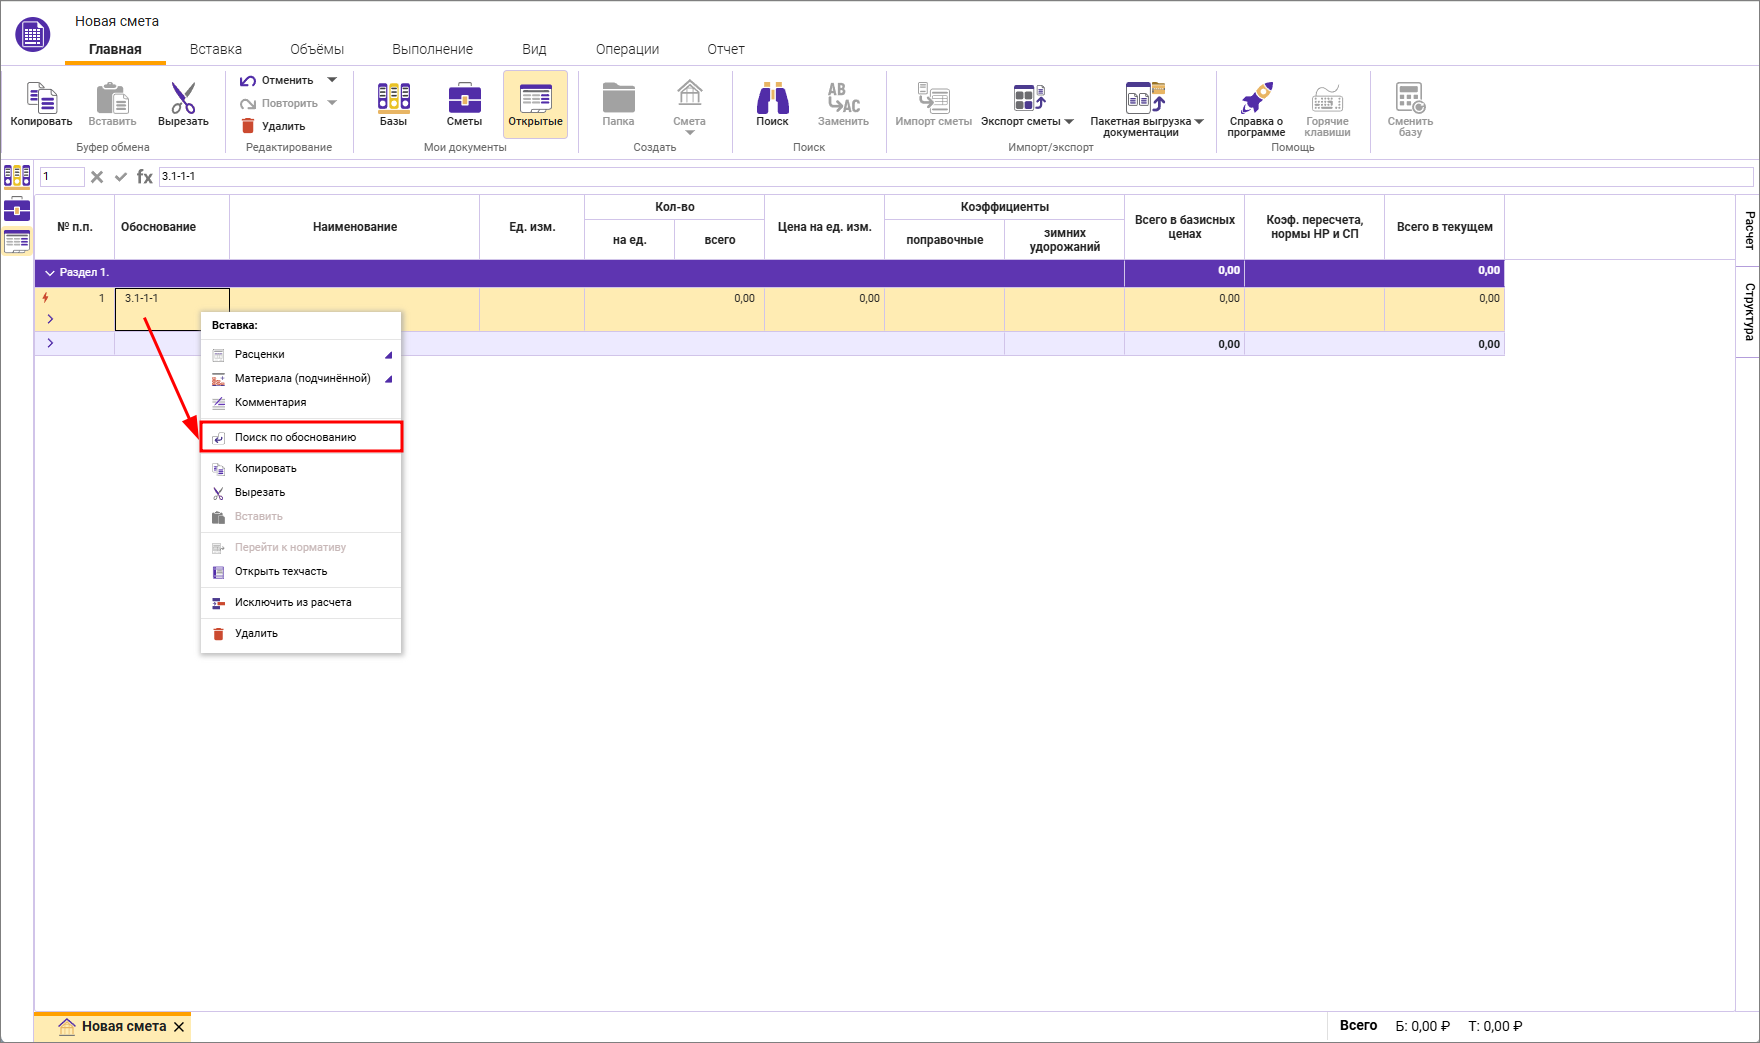This screenshot has width=1760, height=1043.
Task: Cancel formula entry with the X icon
Action: [97, 177]
